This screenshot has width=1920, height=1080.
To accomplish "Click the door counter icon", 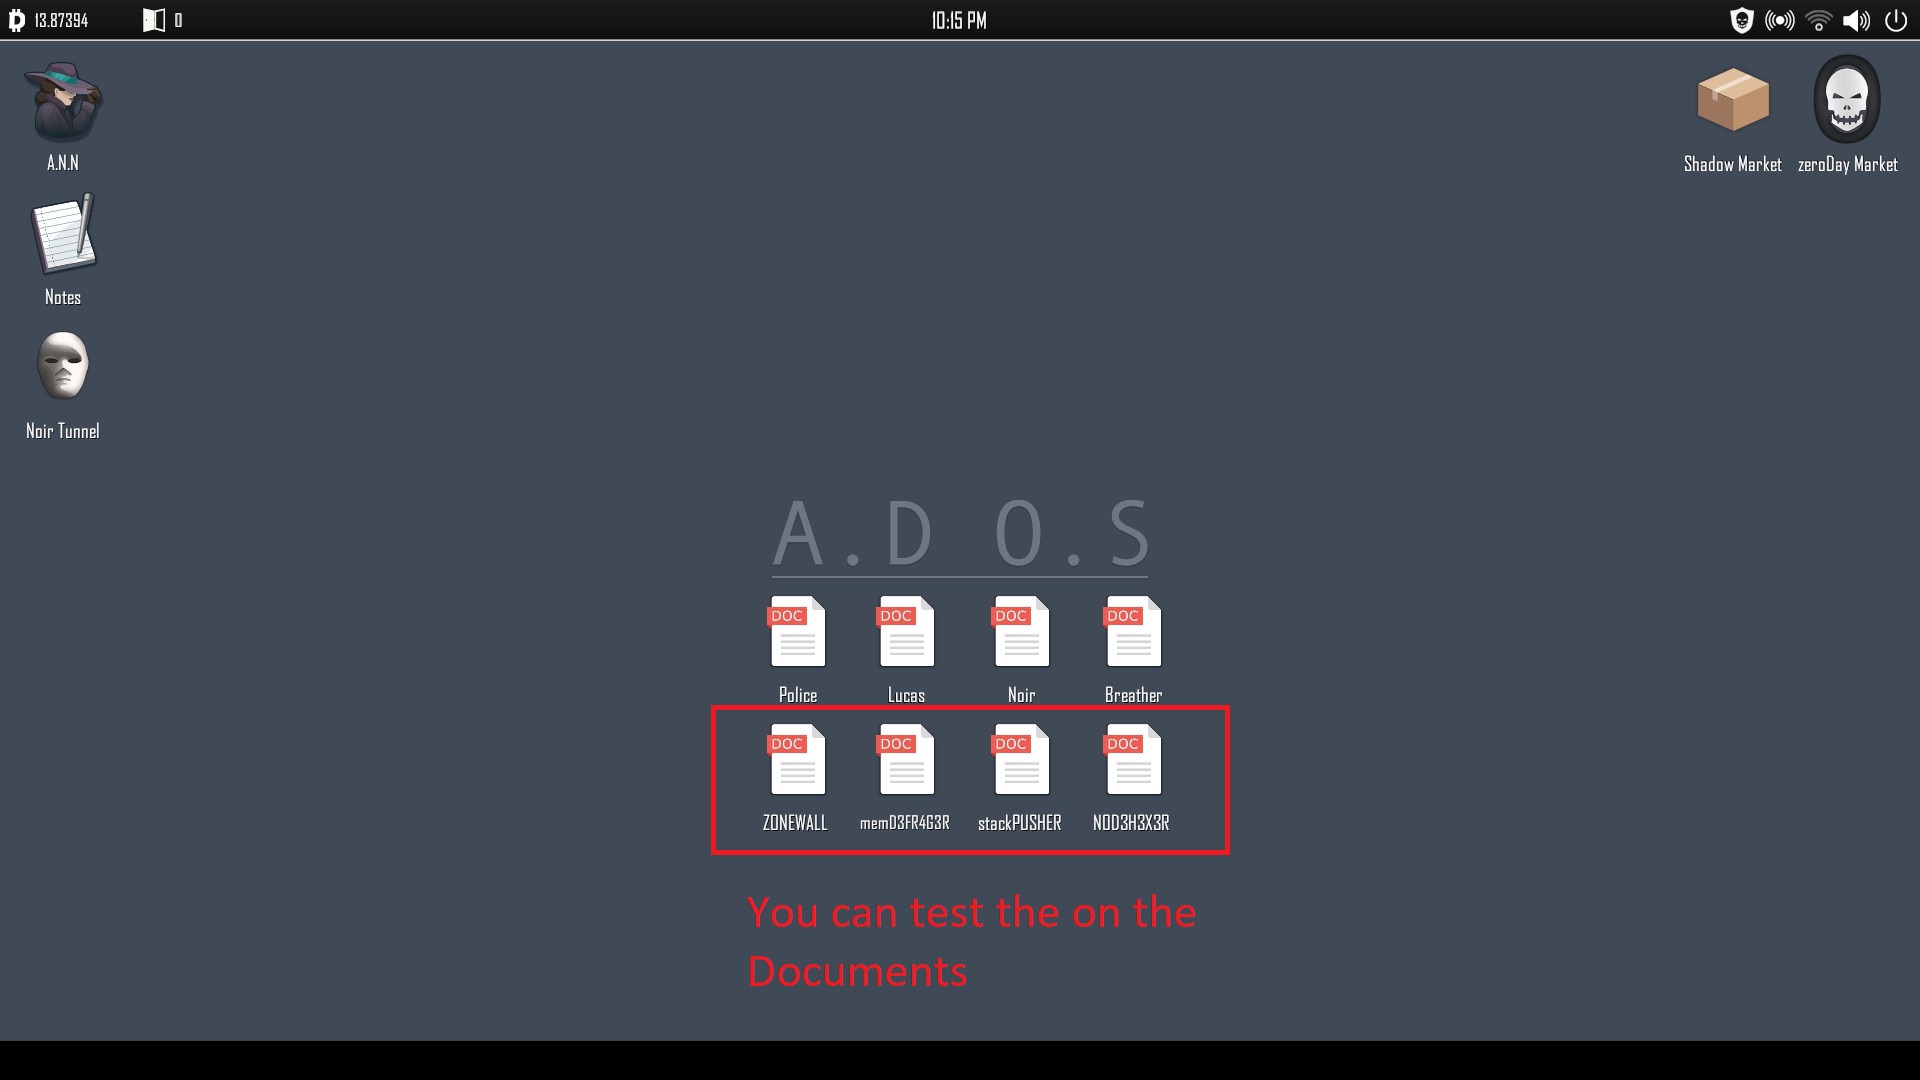I will (x=154, y=20).
